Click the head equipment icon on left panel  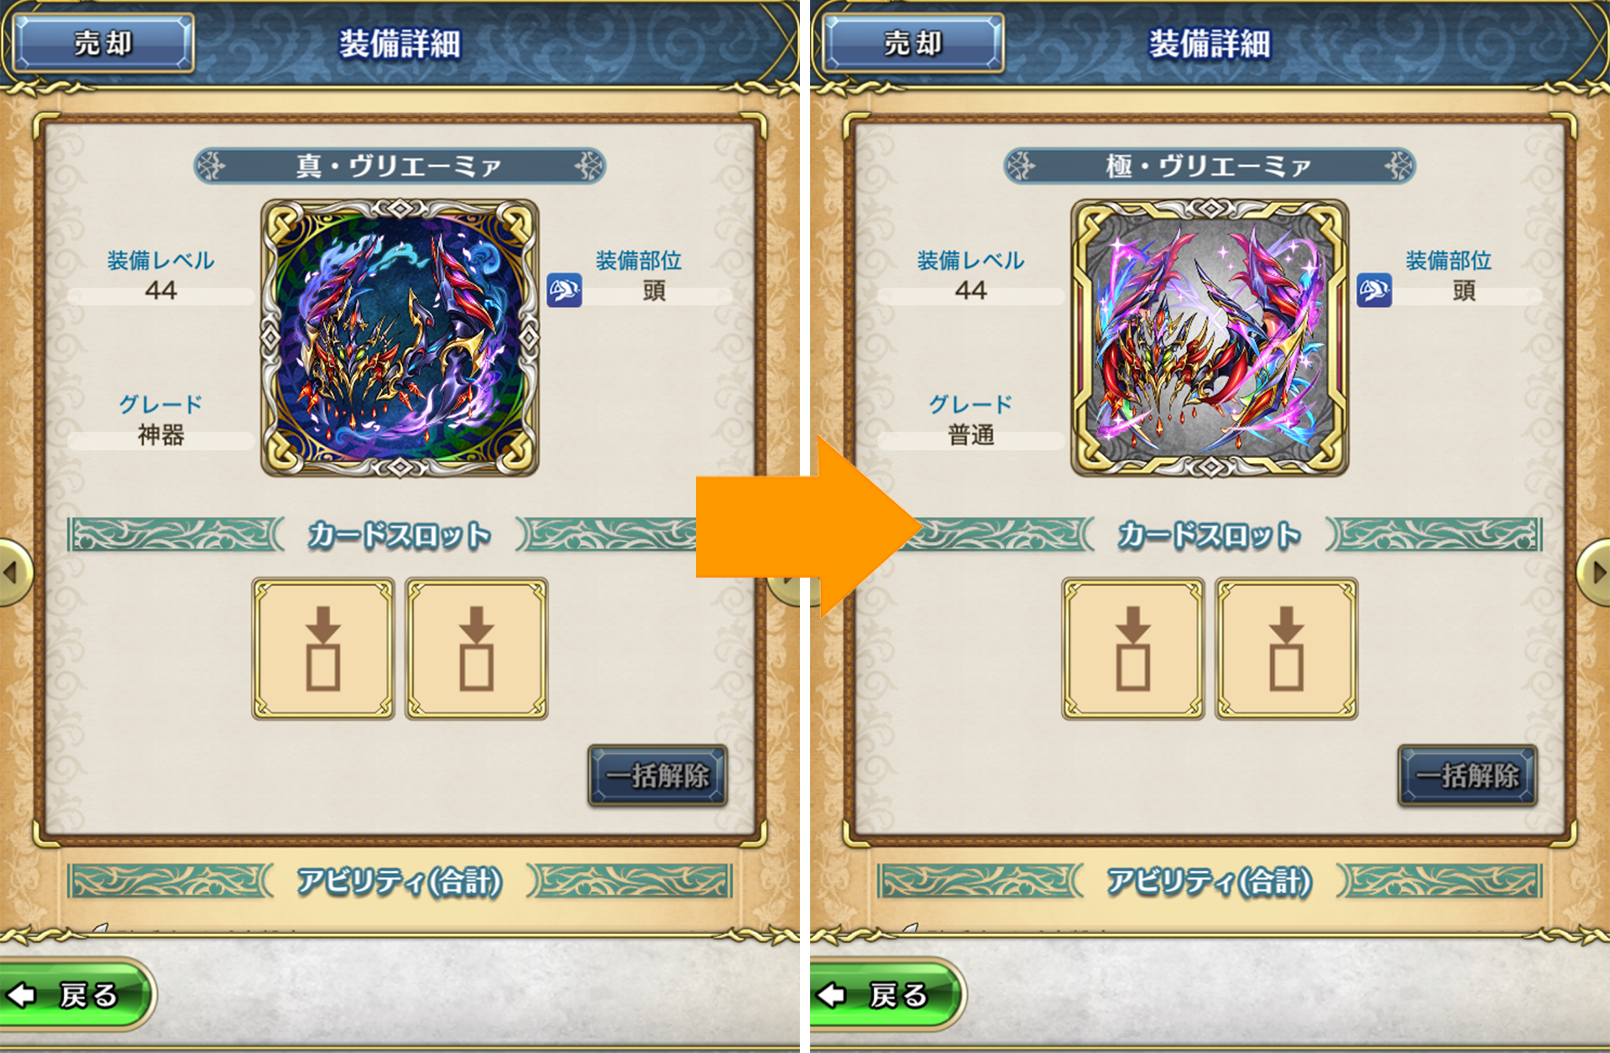[565, 291]
